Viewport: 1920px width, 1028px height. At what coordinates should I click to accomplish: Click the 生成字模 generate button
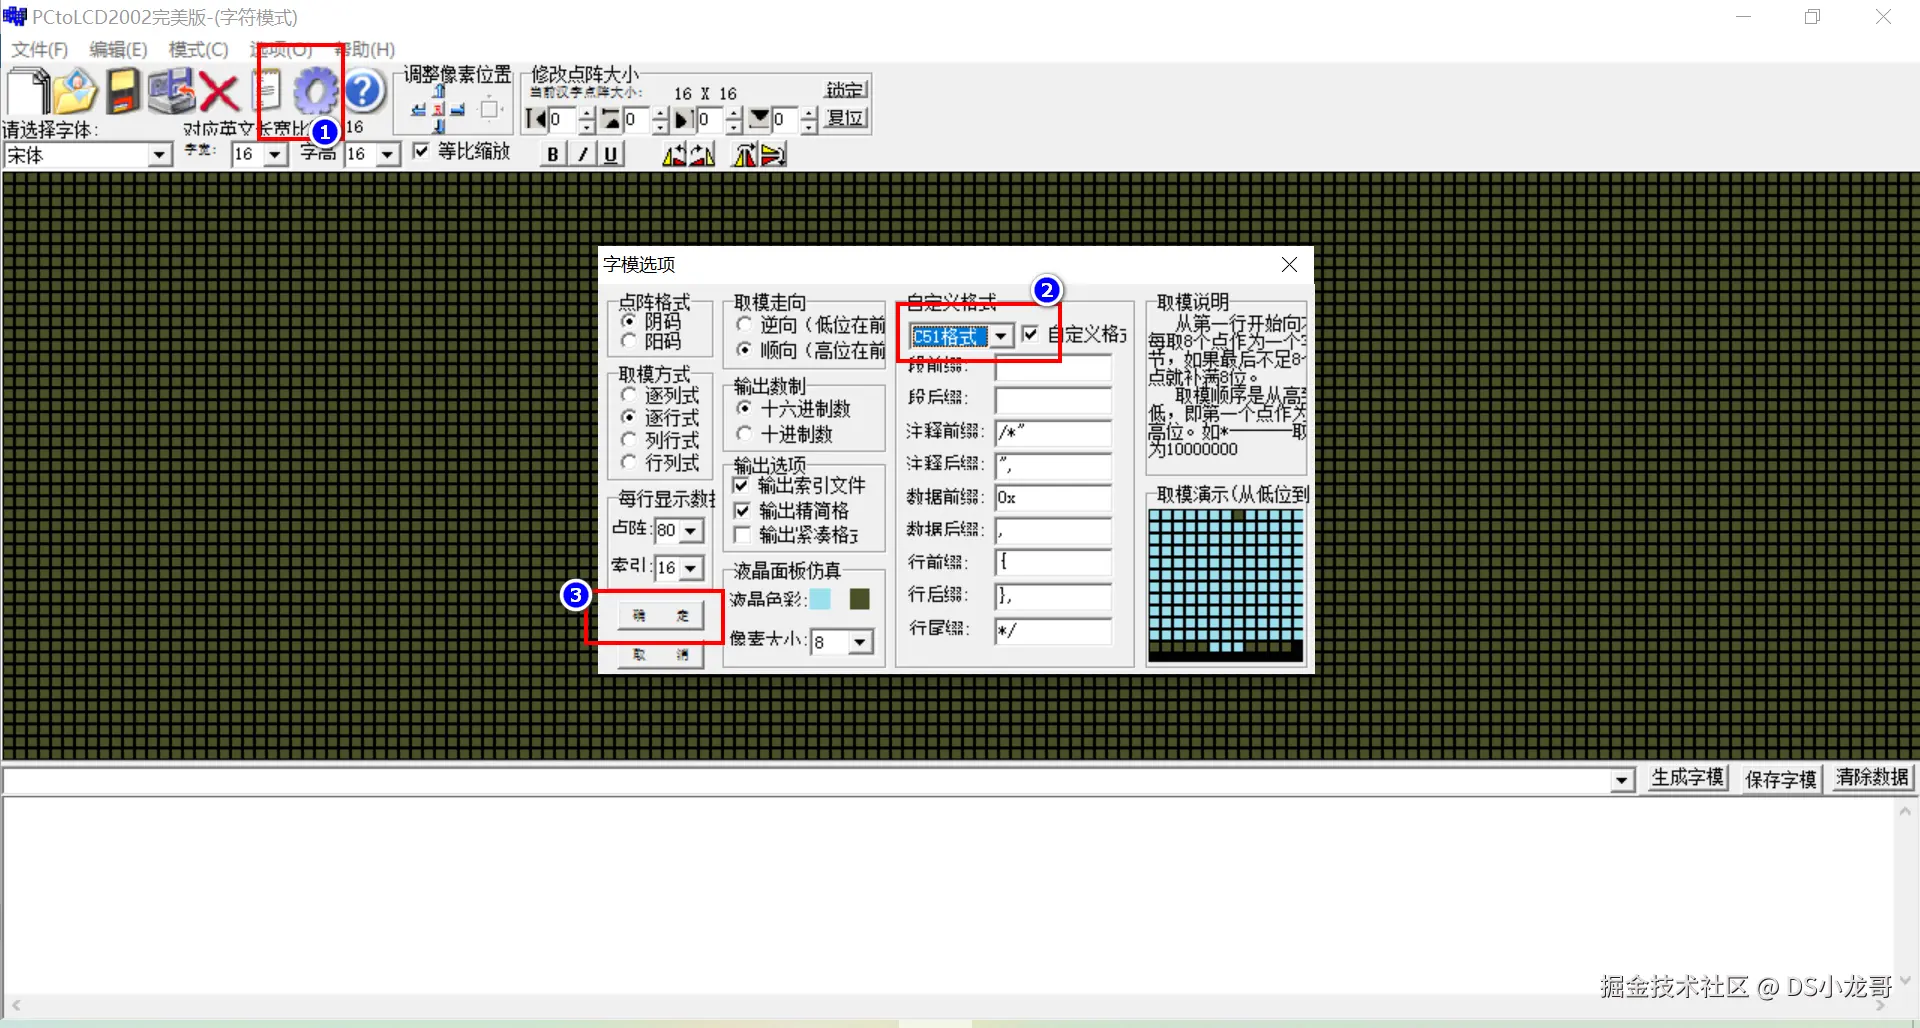point(1687,778)
